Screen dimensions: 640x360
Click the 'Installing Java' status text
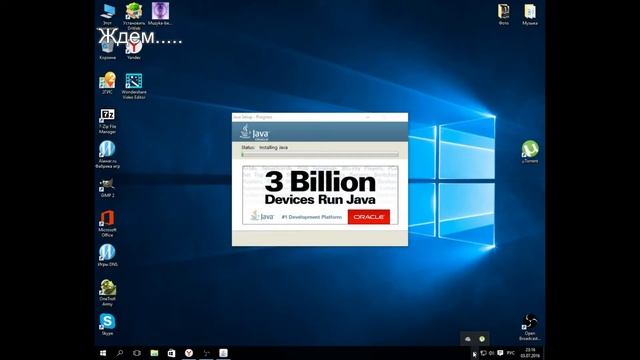tap(273, 147)
